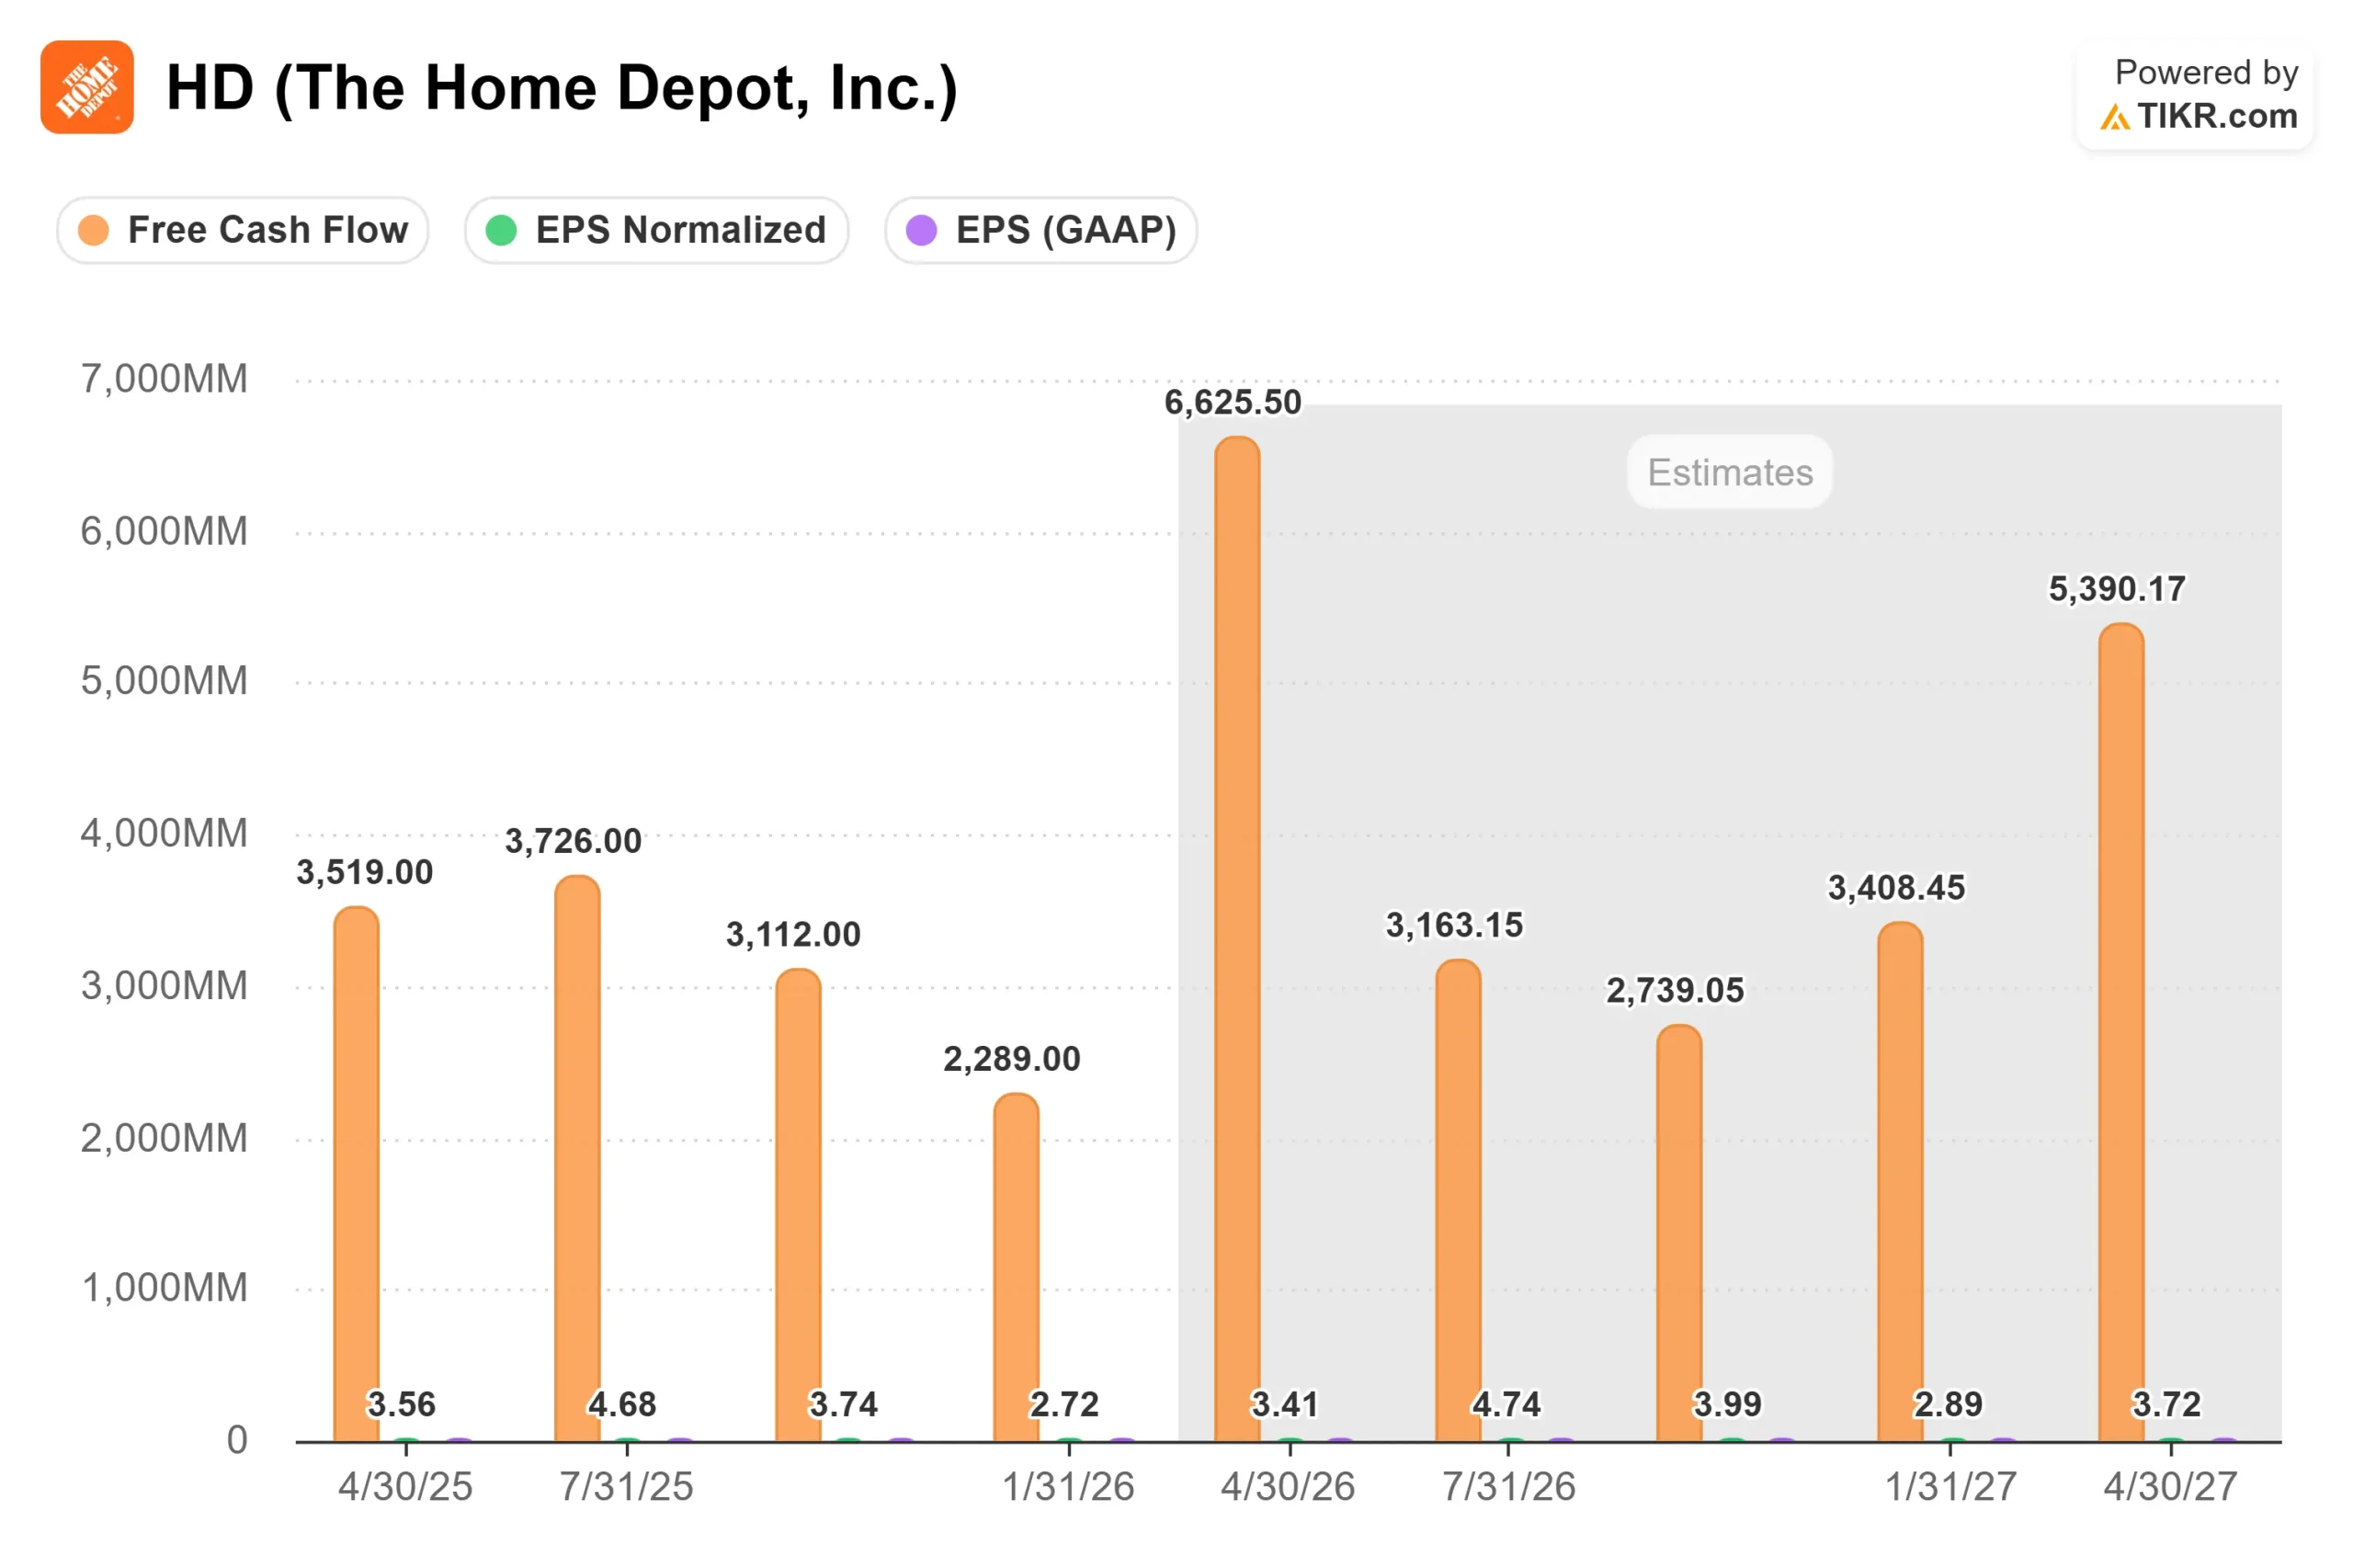Click the HD (The Home Depot, Inc.) title
The height and width of the screenshot is (1568, 2353).
tap(561, 88)
